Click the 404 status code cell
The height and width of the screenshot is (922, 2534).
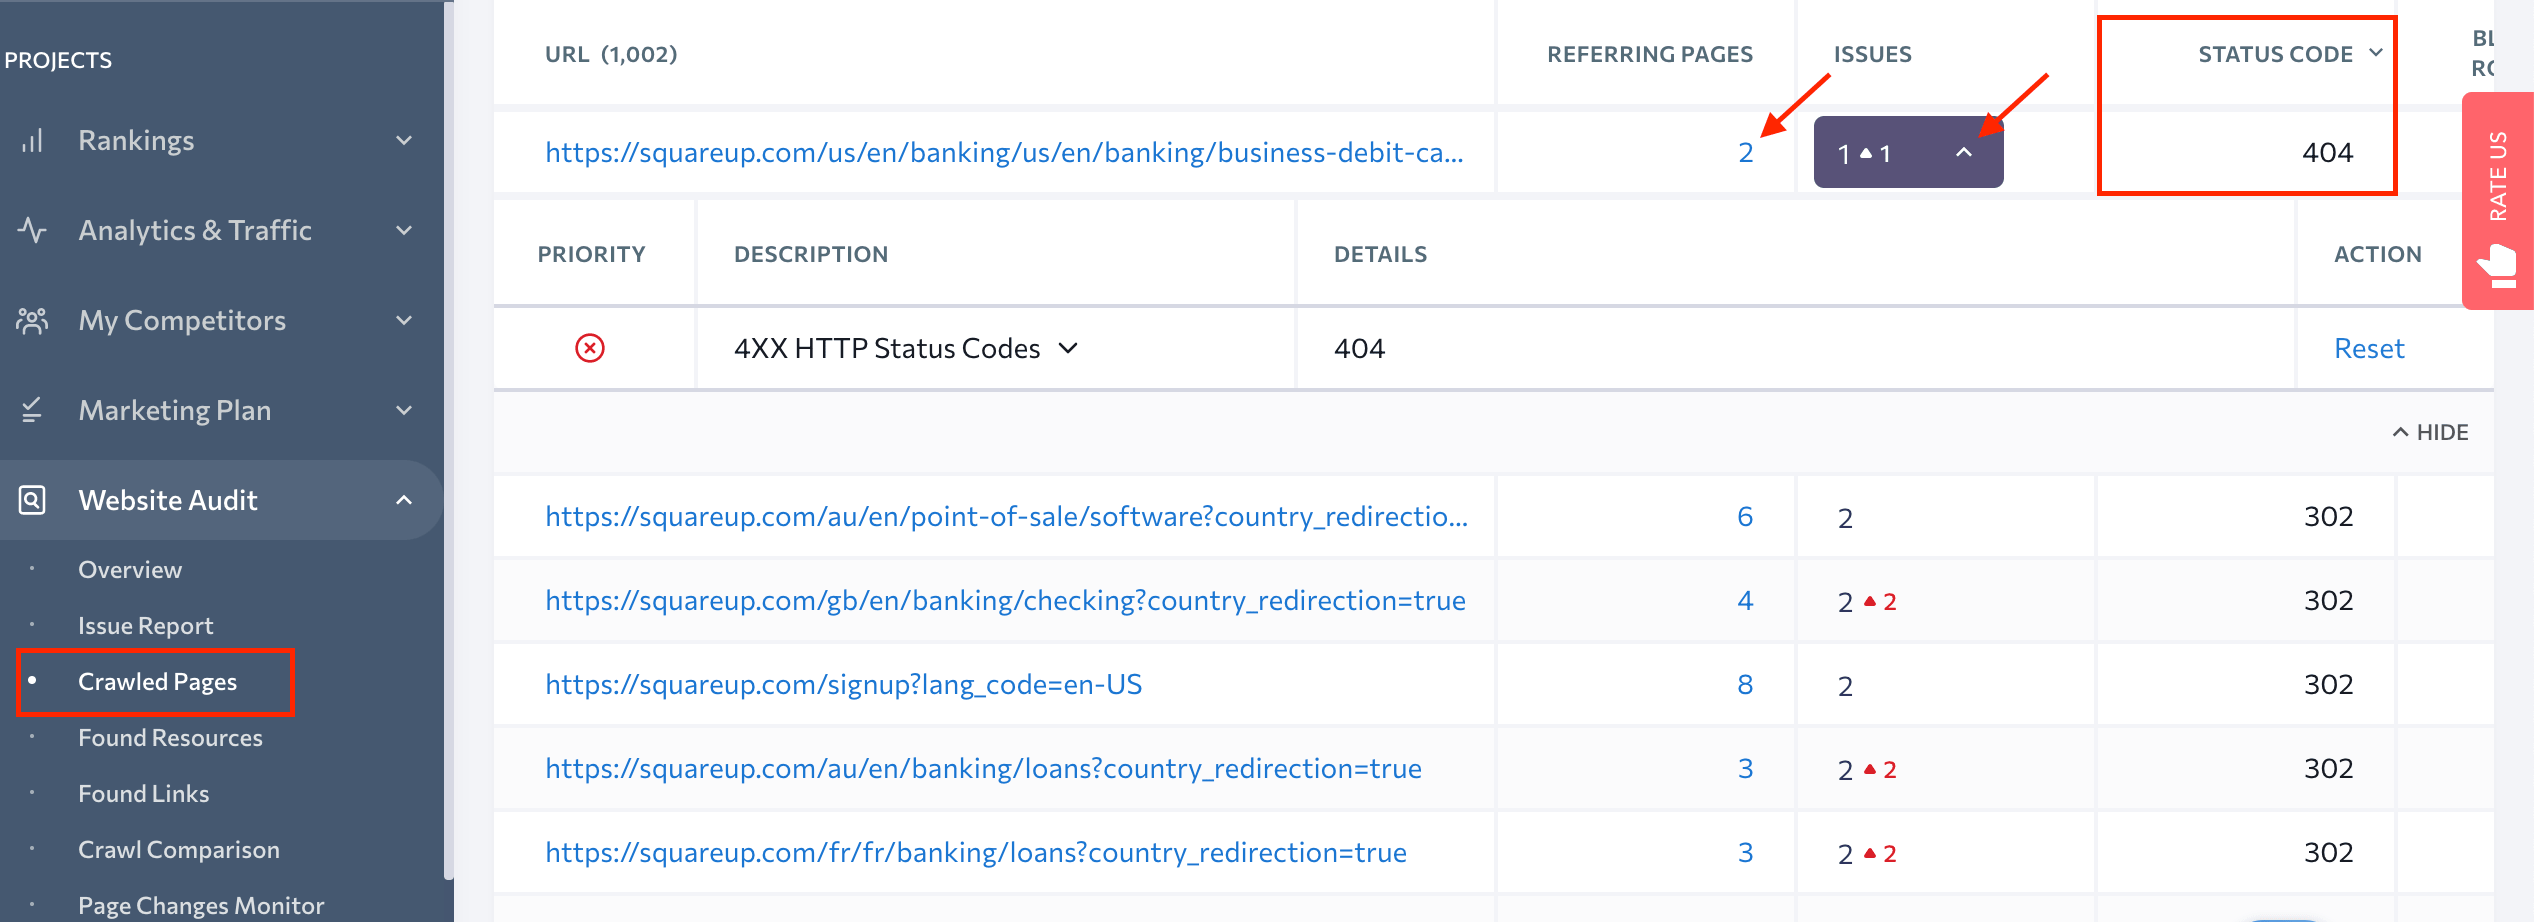point(2327,152)
